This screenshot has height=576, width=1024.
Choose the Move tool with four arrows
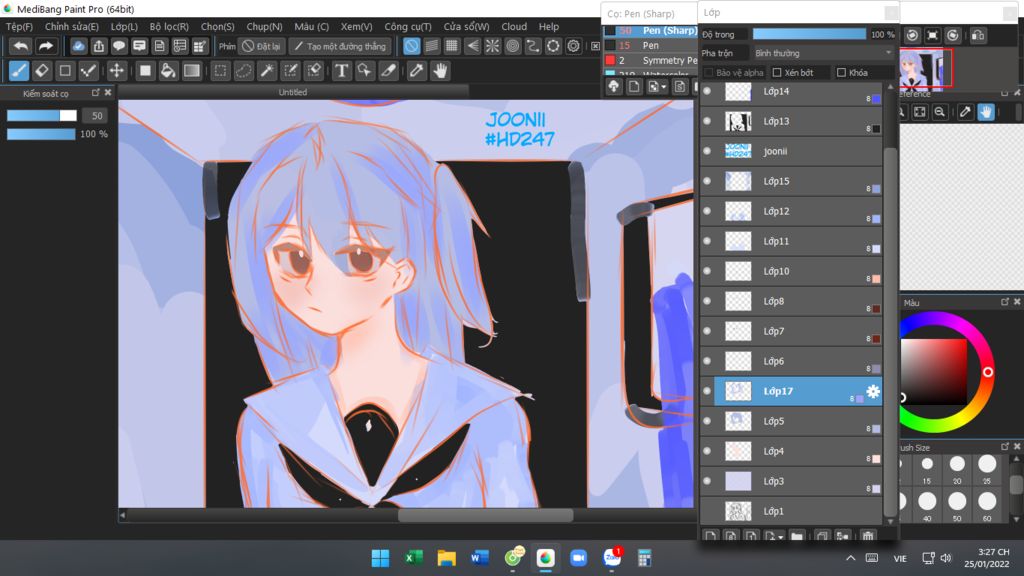pyautogui.click(x=116, y=71)
